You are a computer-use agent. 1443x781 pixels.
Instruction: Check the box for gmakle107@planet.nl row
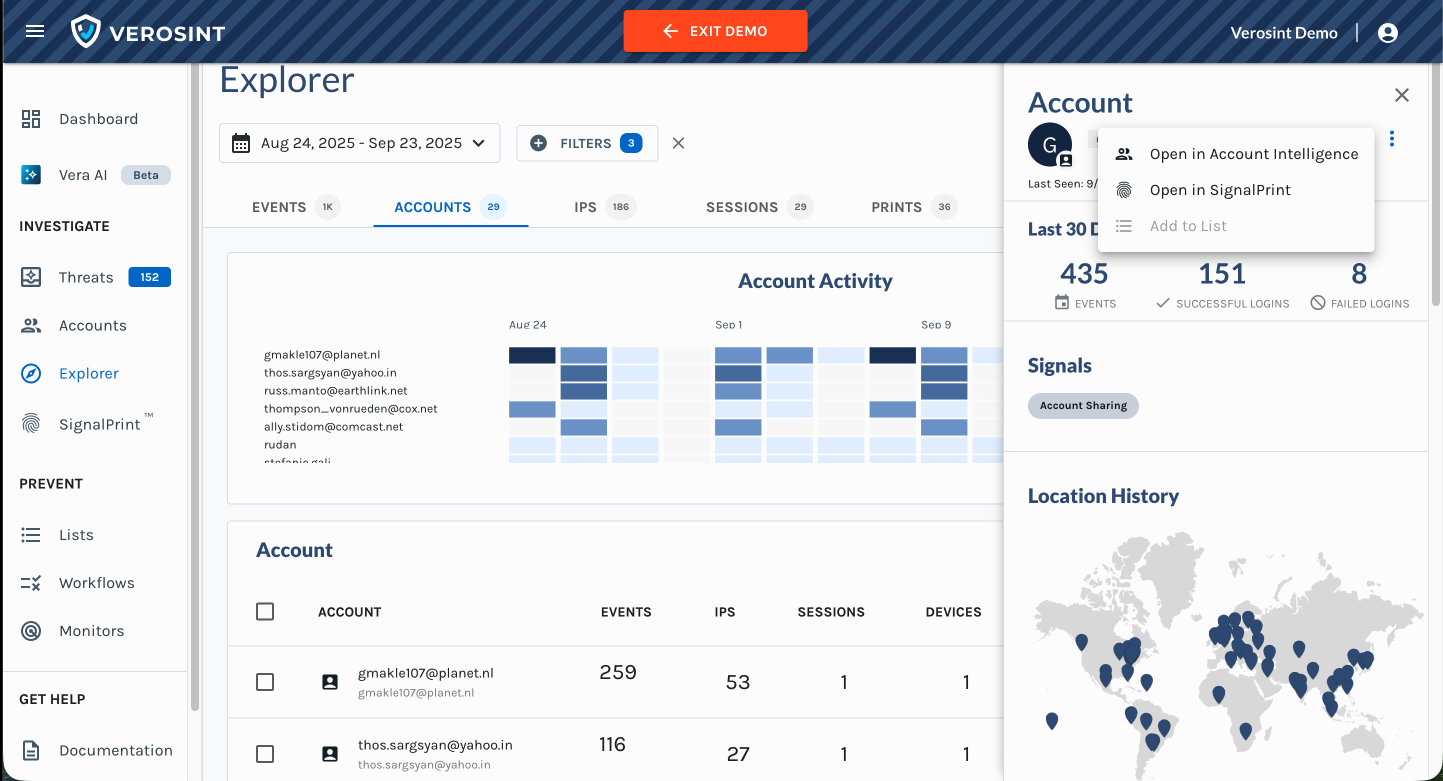click(x=265, y=682)
